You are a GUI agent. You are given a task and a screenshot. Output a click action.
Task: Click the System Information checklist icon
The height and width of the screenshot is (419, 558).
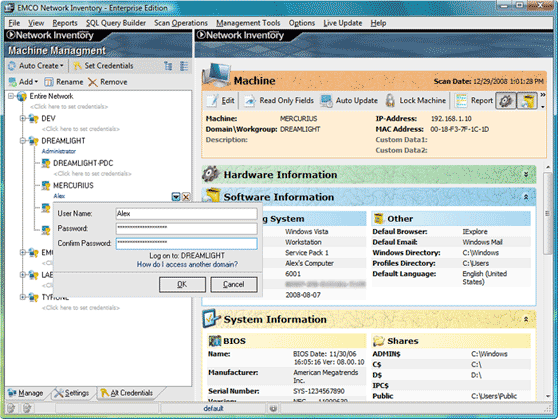[x=210, y=318]
